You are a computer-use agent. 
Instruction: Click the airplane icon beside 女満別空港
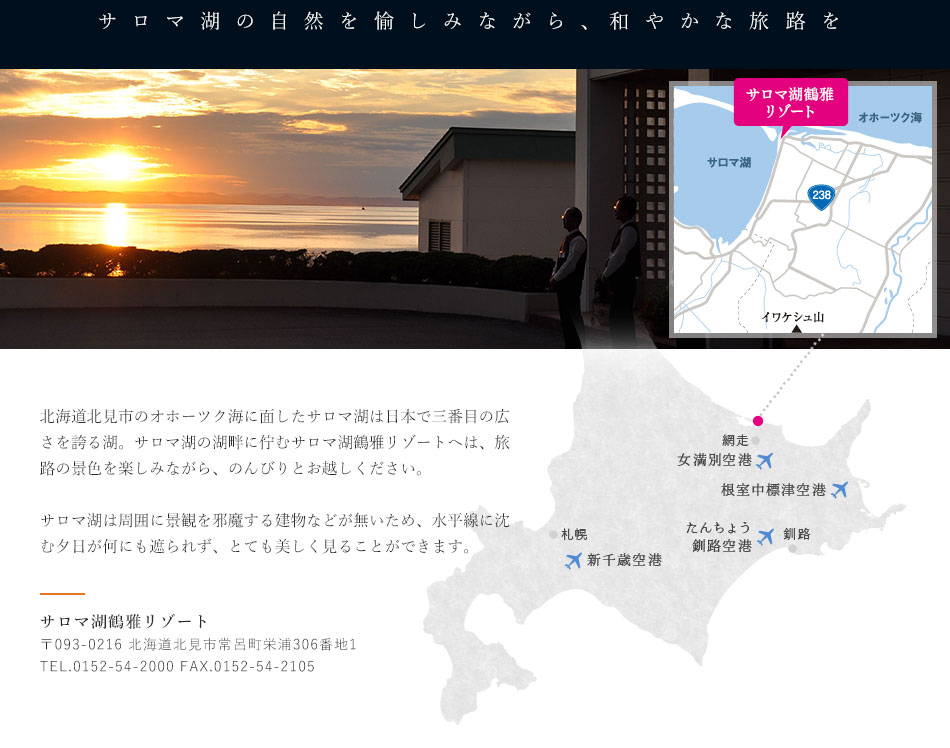pyautogui.click(x=765, y=460)
